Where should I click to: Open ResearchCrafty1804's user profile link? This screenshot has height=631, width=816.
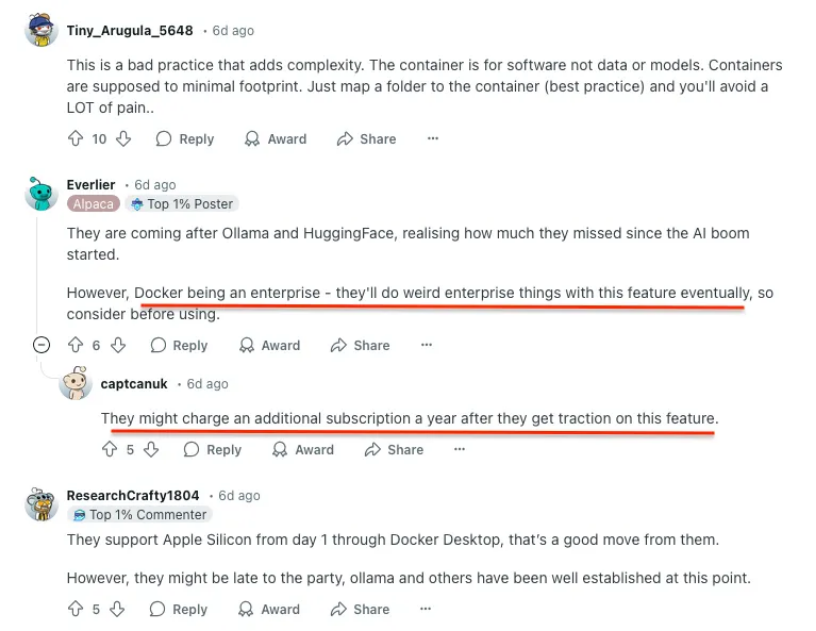[x=133, y=495]
